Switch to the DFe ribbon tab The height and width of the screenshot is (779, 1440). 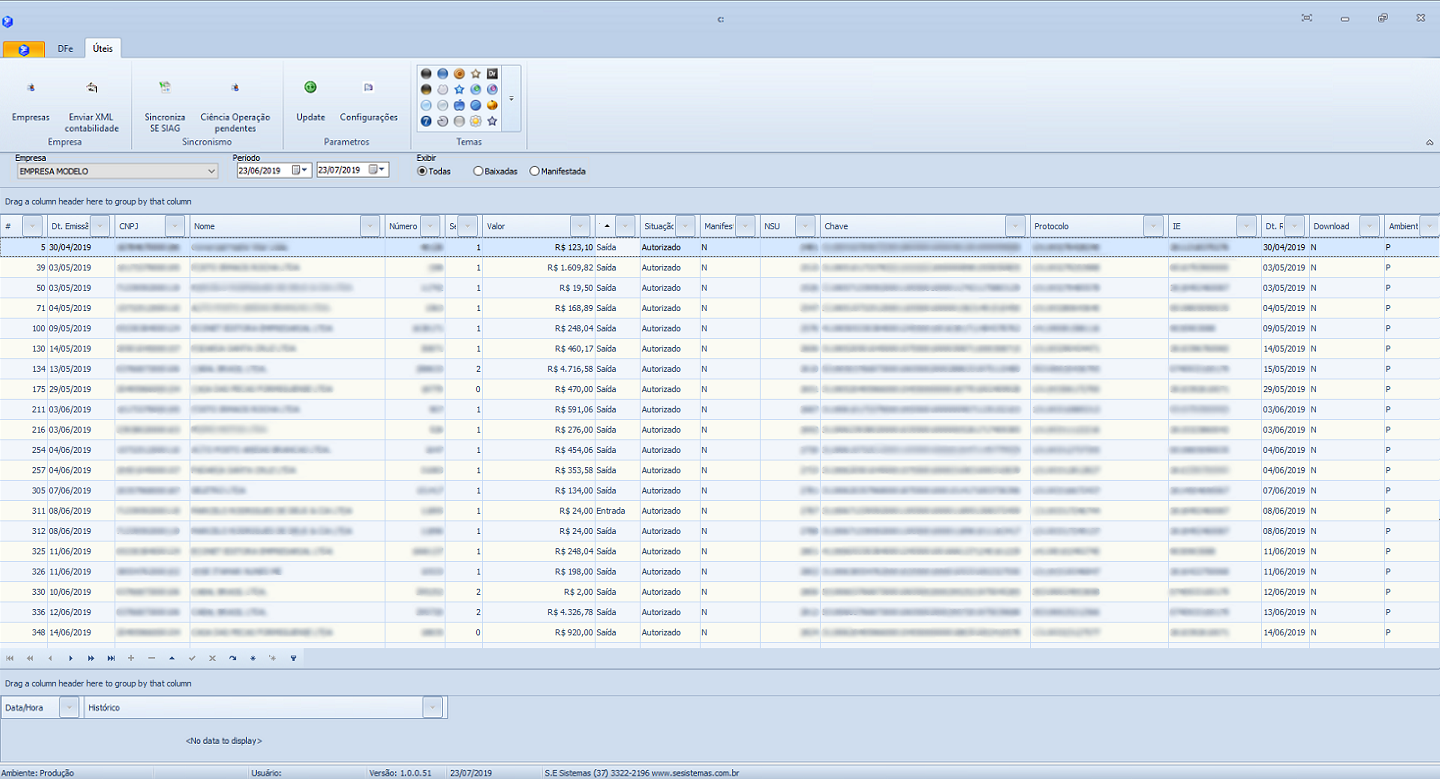click(x=65, y=48)
